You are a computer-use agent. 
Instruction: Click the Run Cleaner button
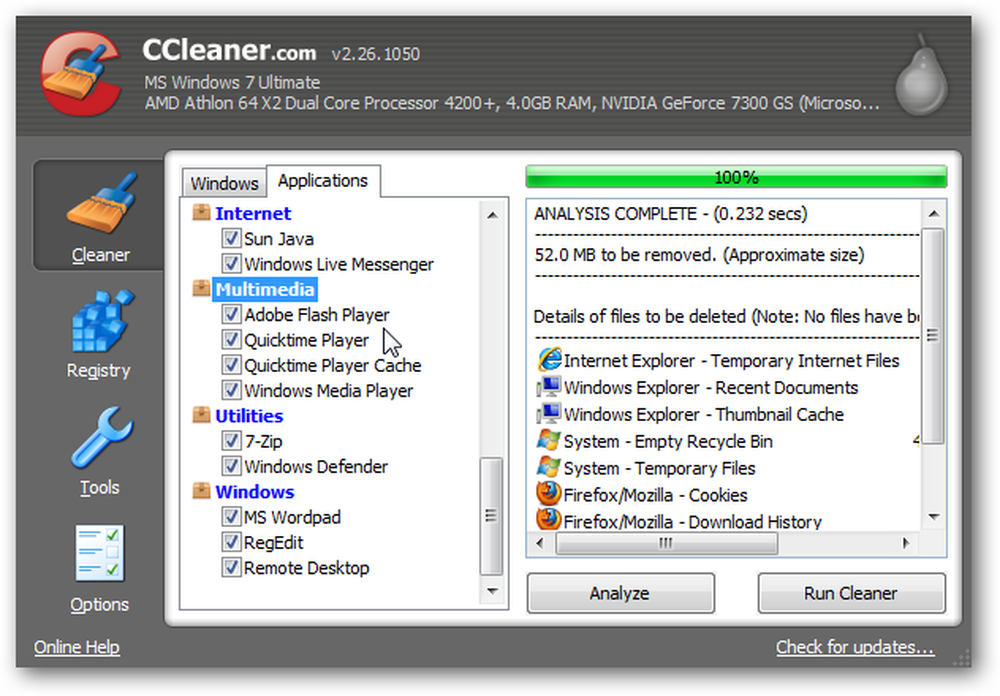point(851,593)
